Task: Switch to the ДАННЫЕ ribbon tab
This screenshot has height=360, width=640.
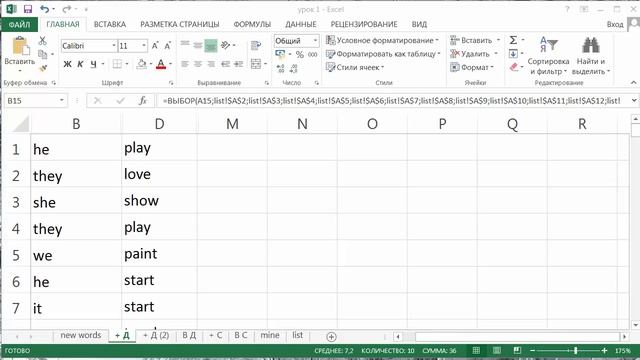Action: [300, 24]
